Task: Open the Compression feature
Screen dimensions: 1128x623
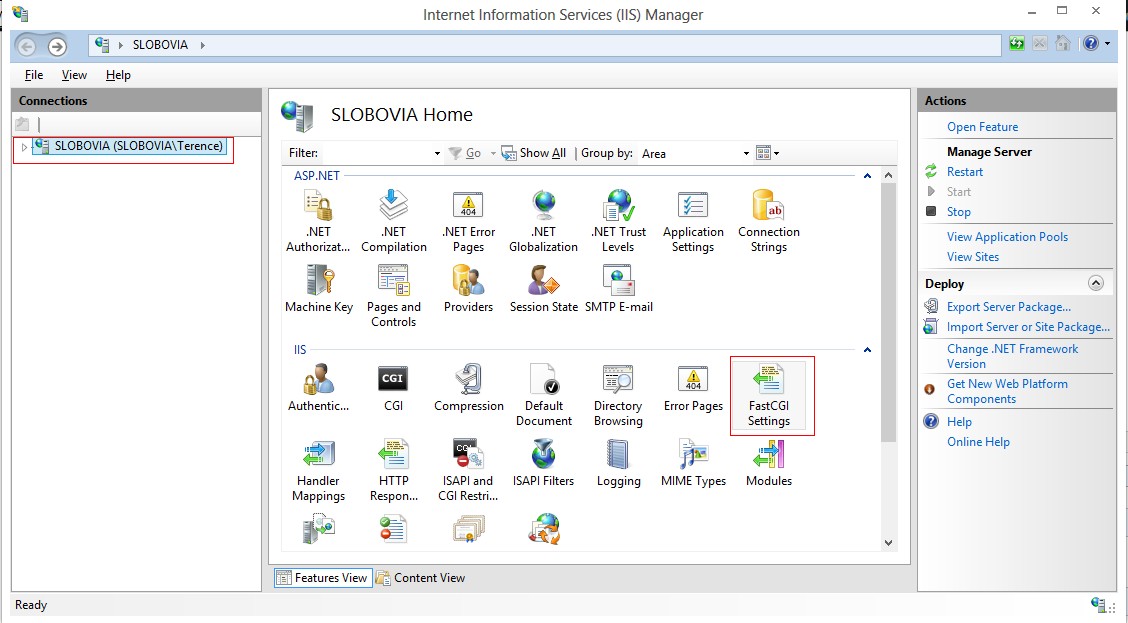Action: coord(468,388)
